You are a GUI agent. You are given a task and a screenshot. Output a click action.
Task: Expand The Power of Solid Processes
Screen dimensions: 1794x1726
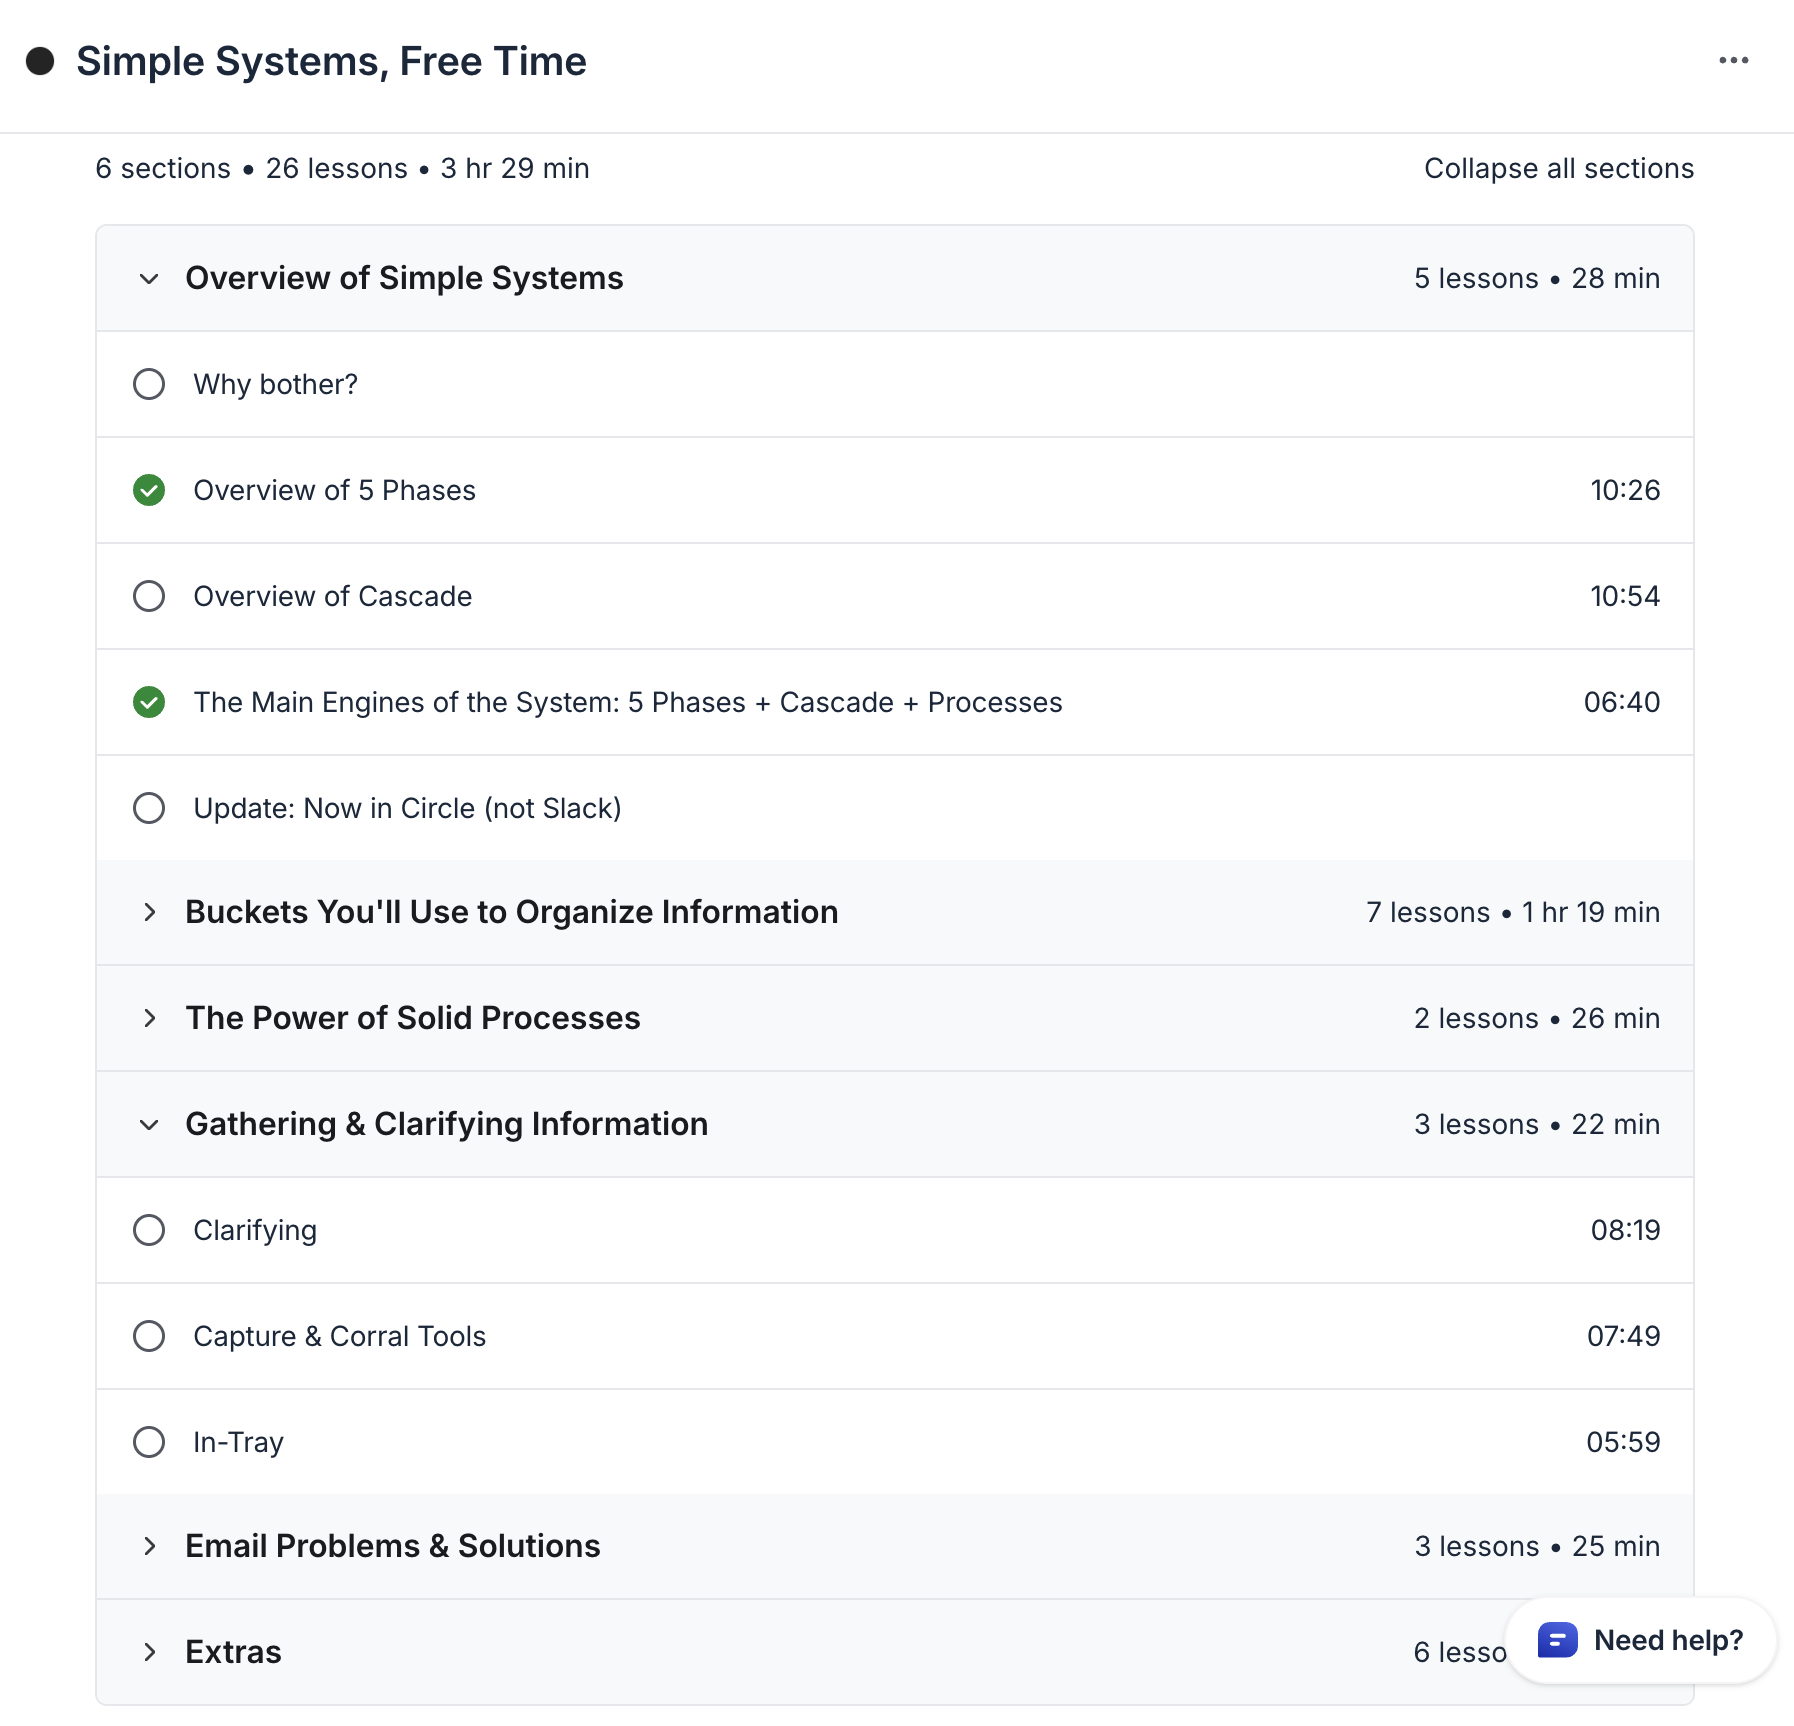[149, 1018]
